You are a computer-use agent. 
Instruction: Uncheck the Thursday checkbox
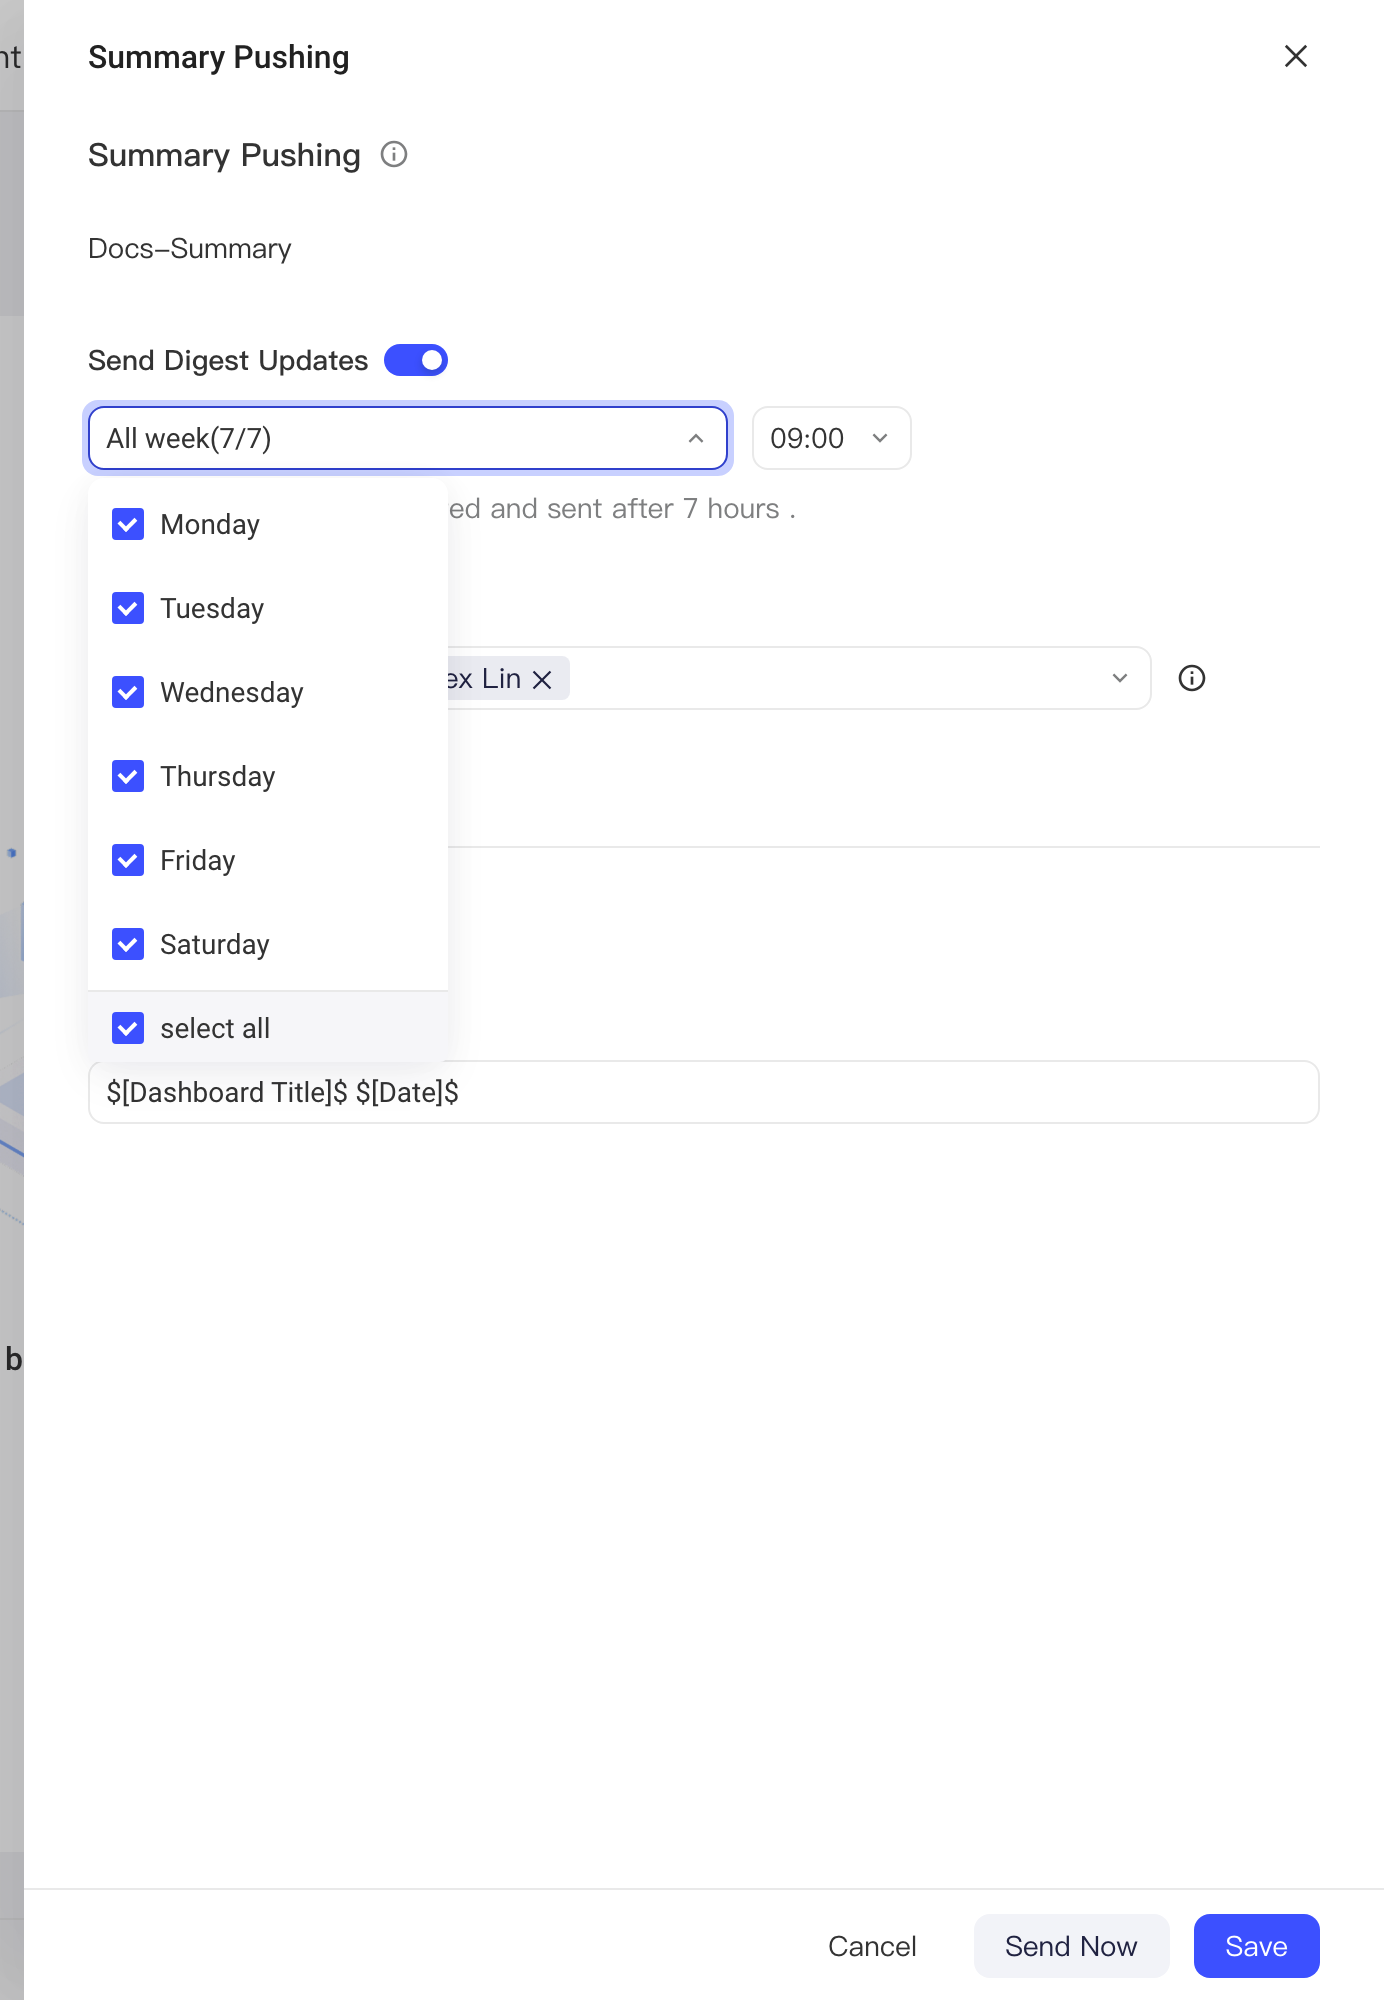[128, 776]
